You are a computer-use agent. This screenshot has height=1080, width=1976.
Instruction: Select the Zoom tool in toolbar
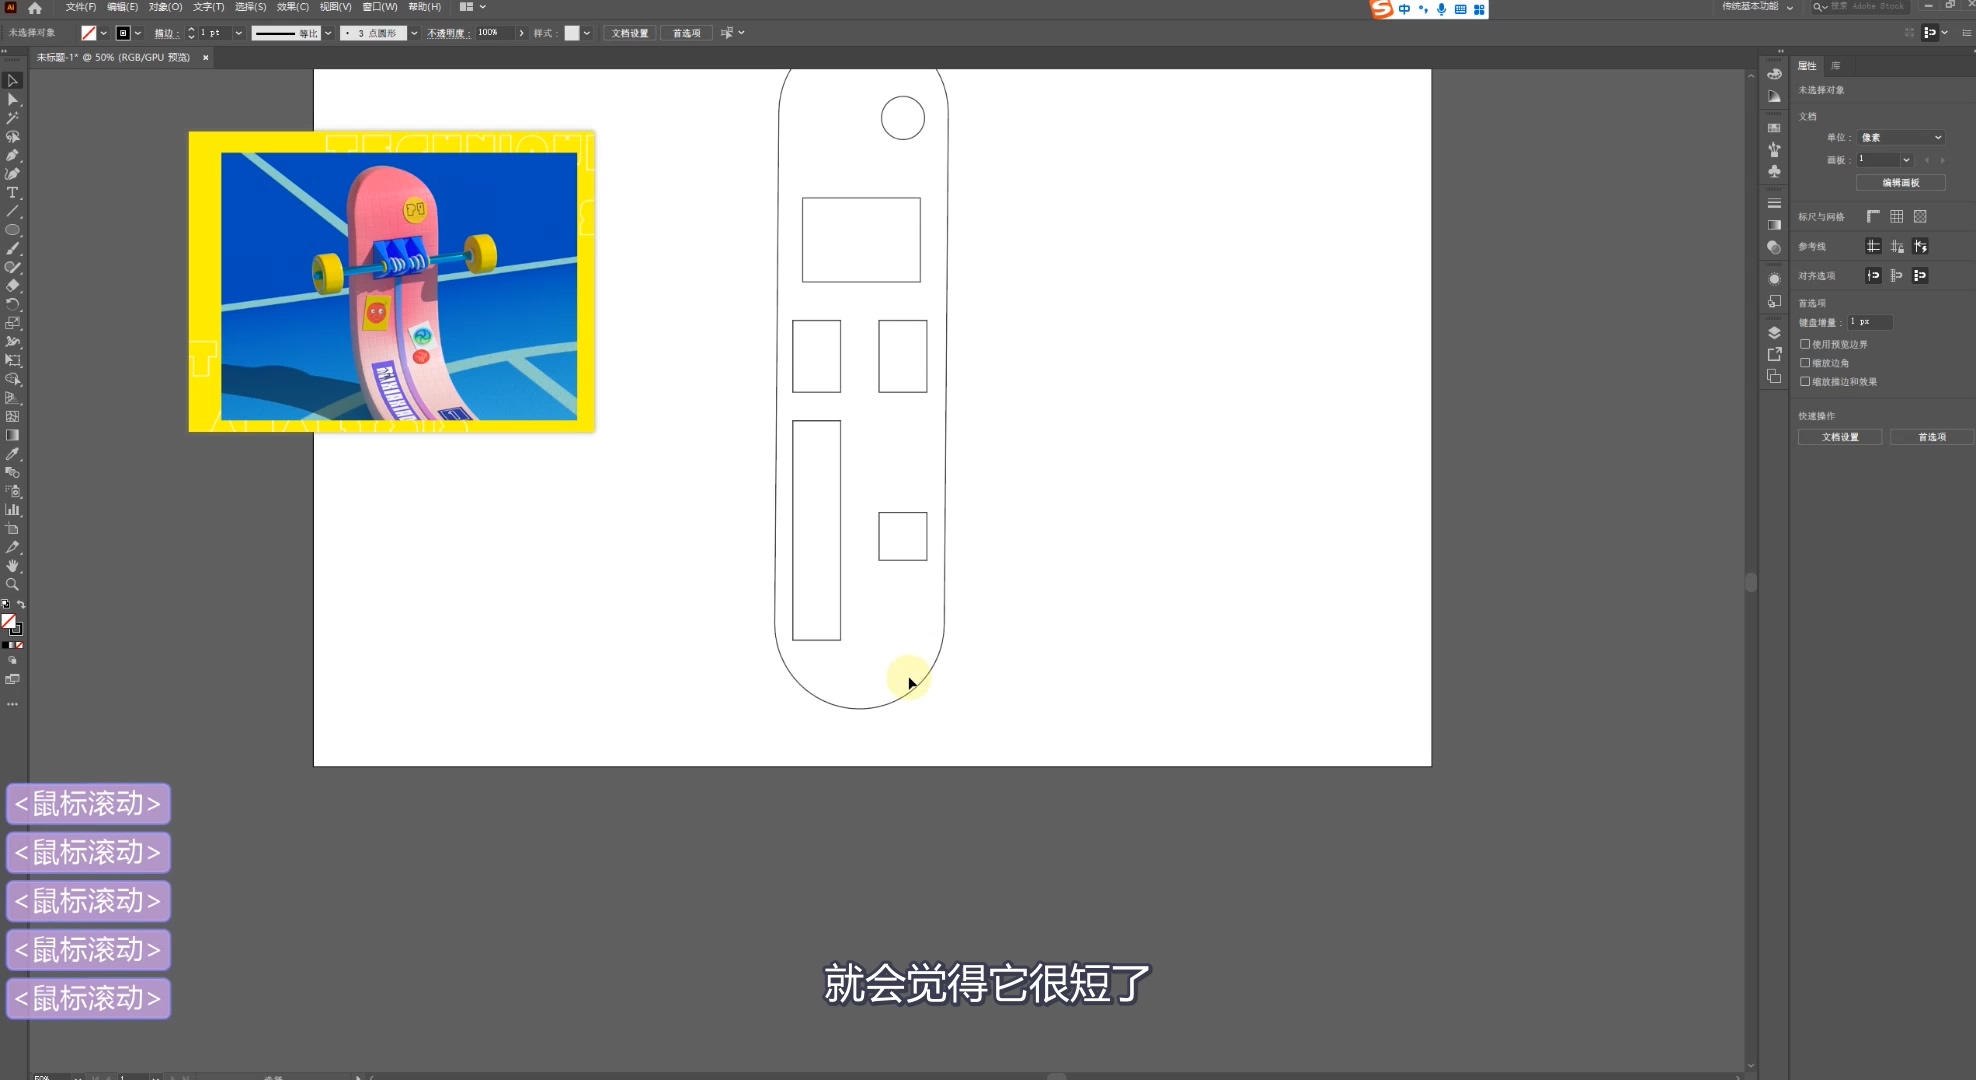point(13,584)
